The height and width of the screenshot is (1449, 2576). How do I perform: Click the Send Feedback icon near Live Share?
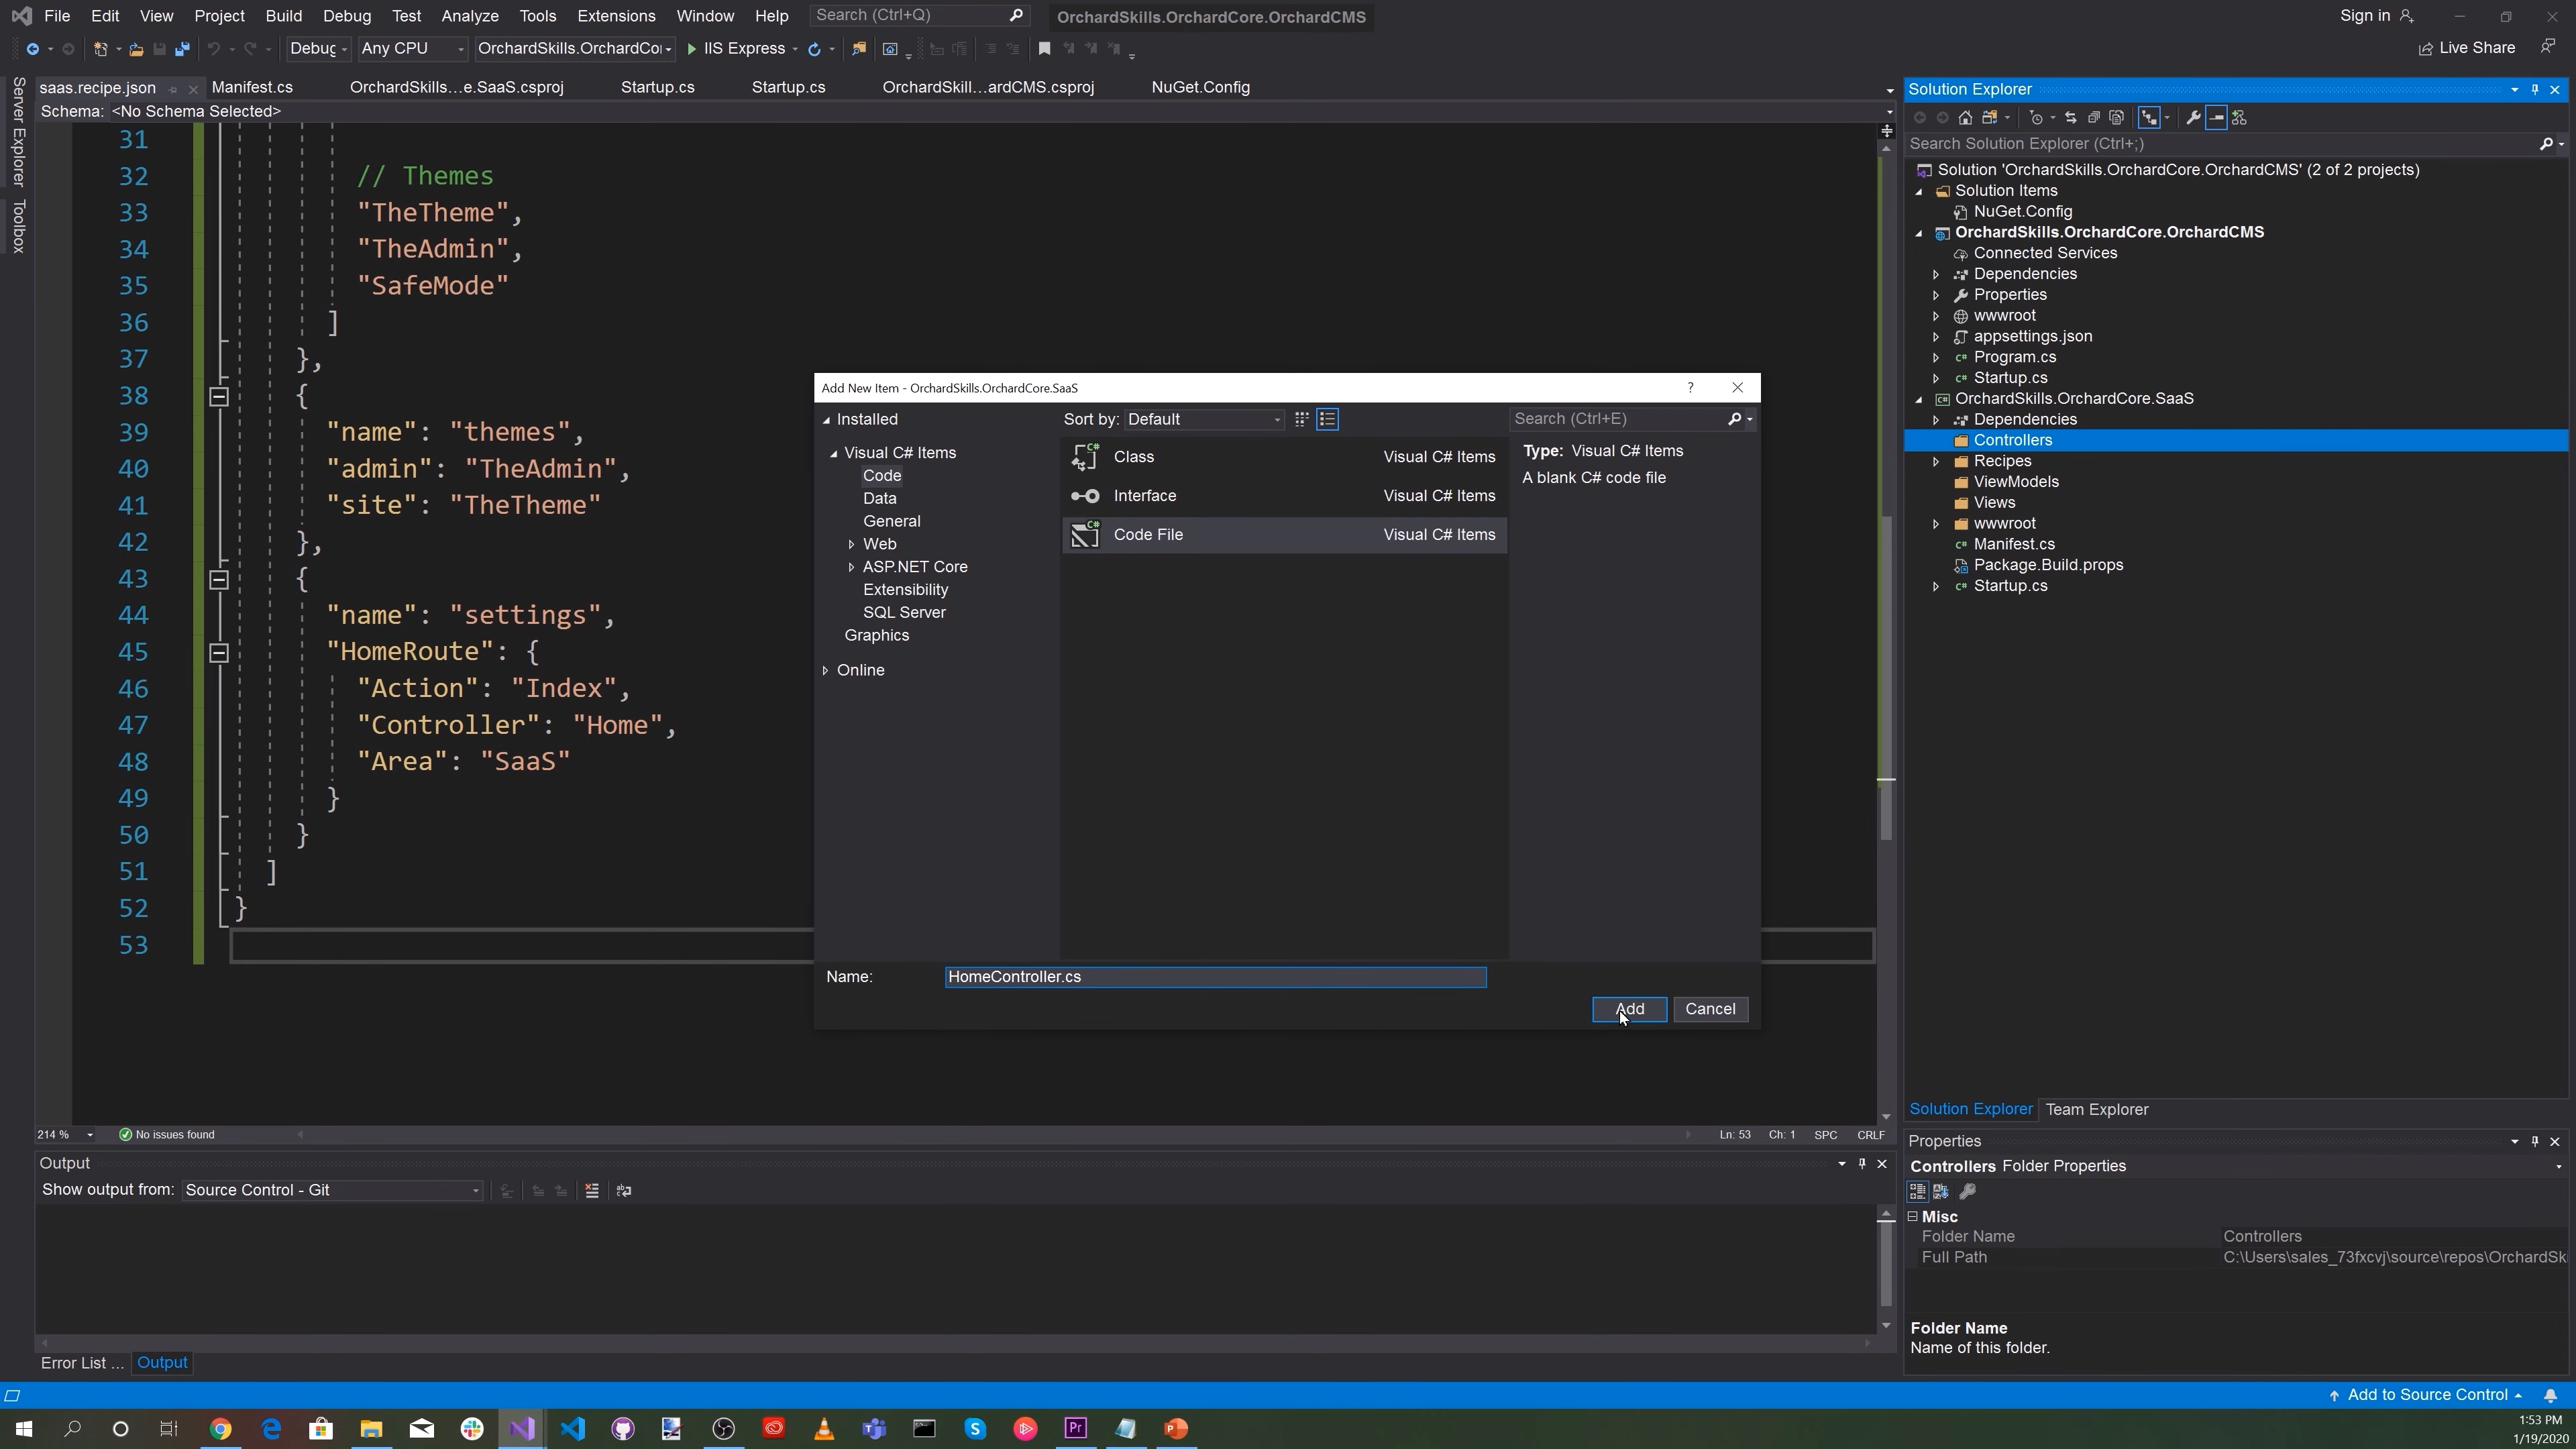pos(2548,47)
